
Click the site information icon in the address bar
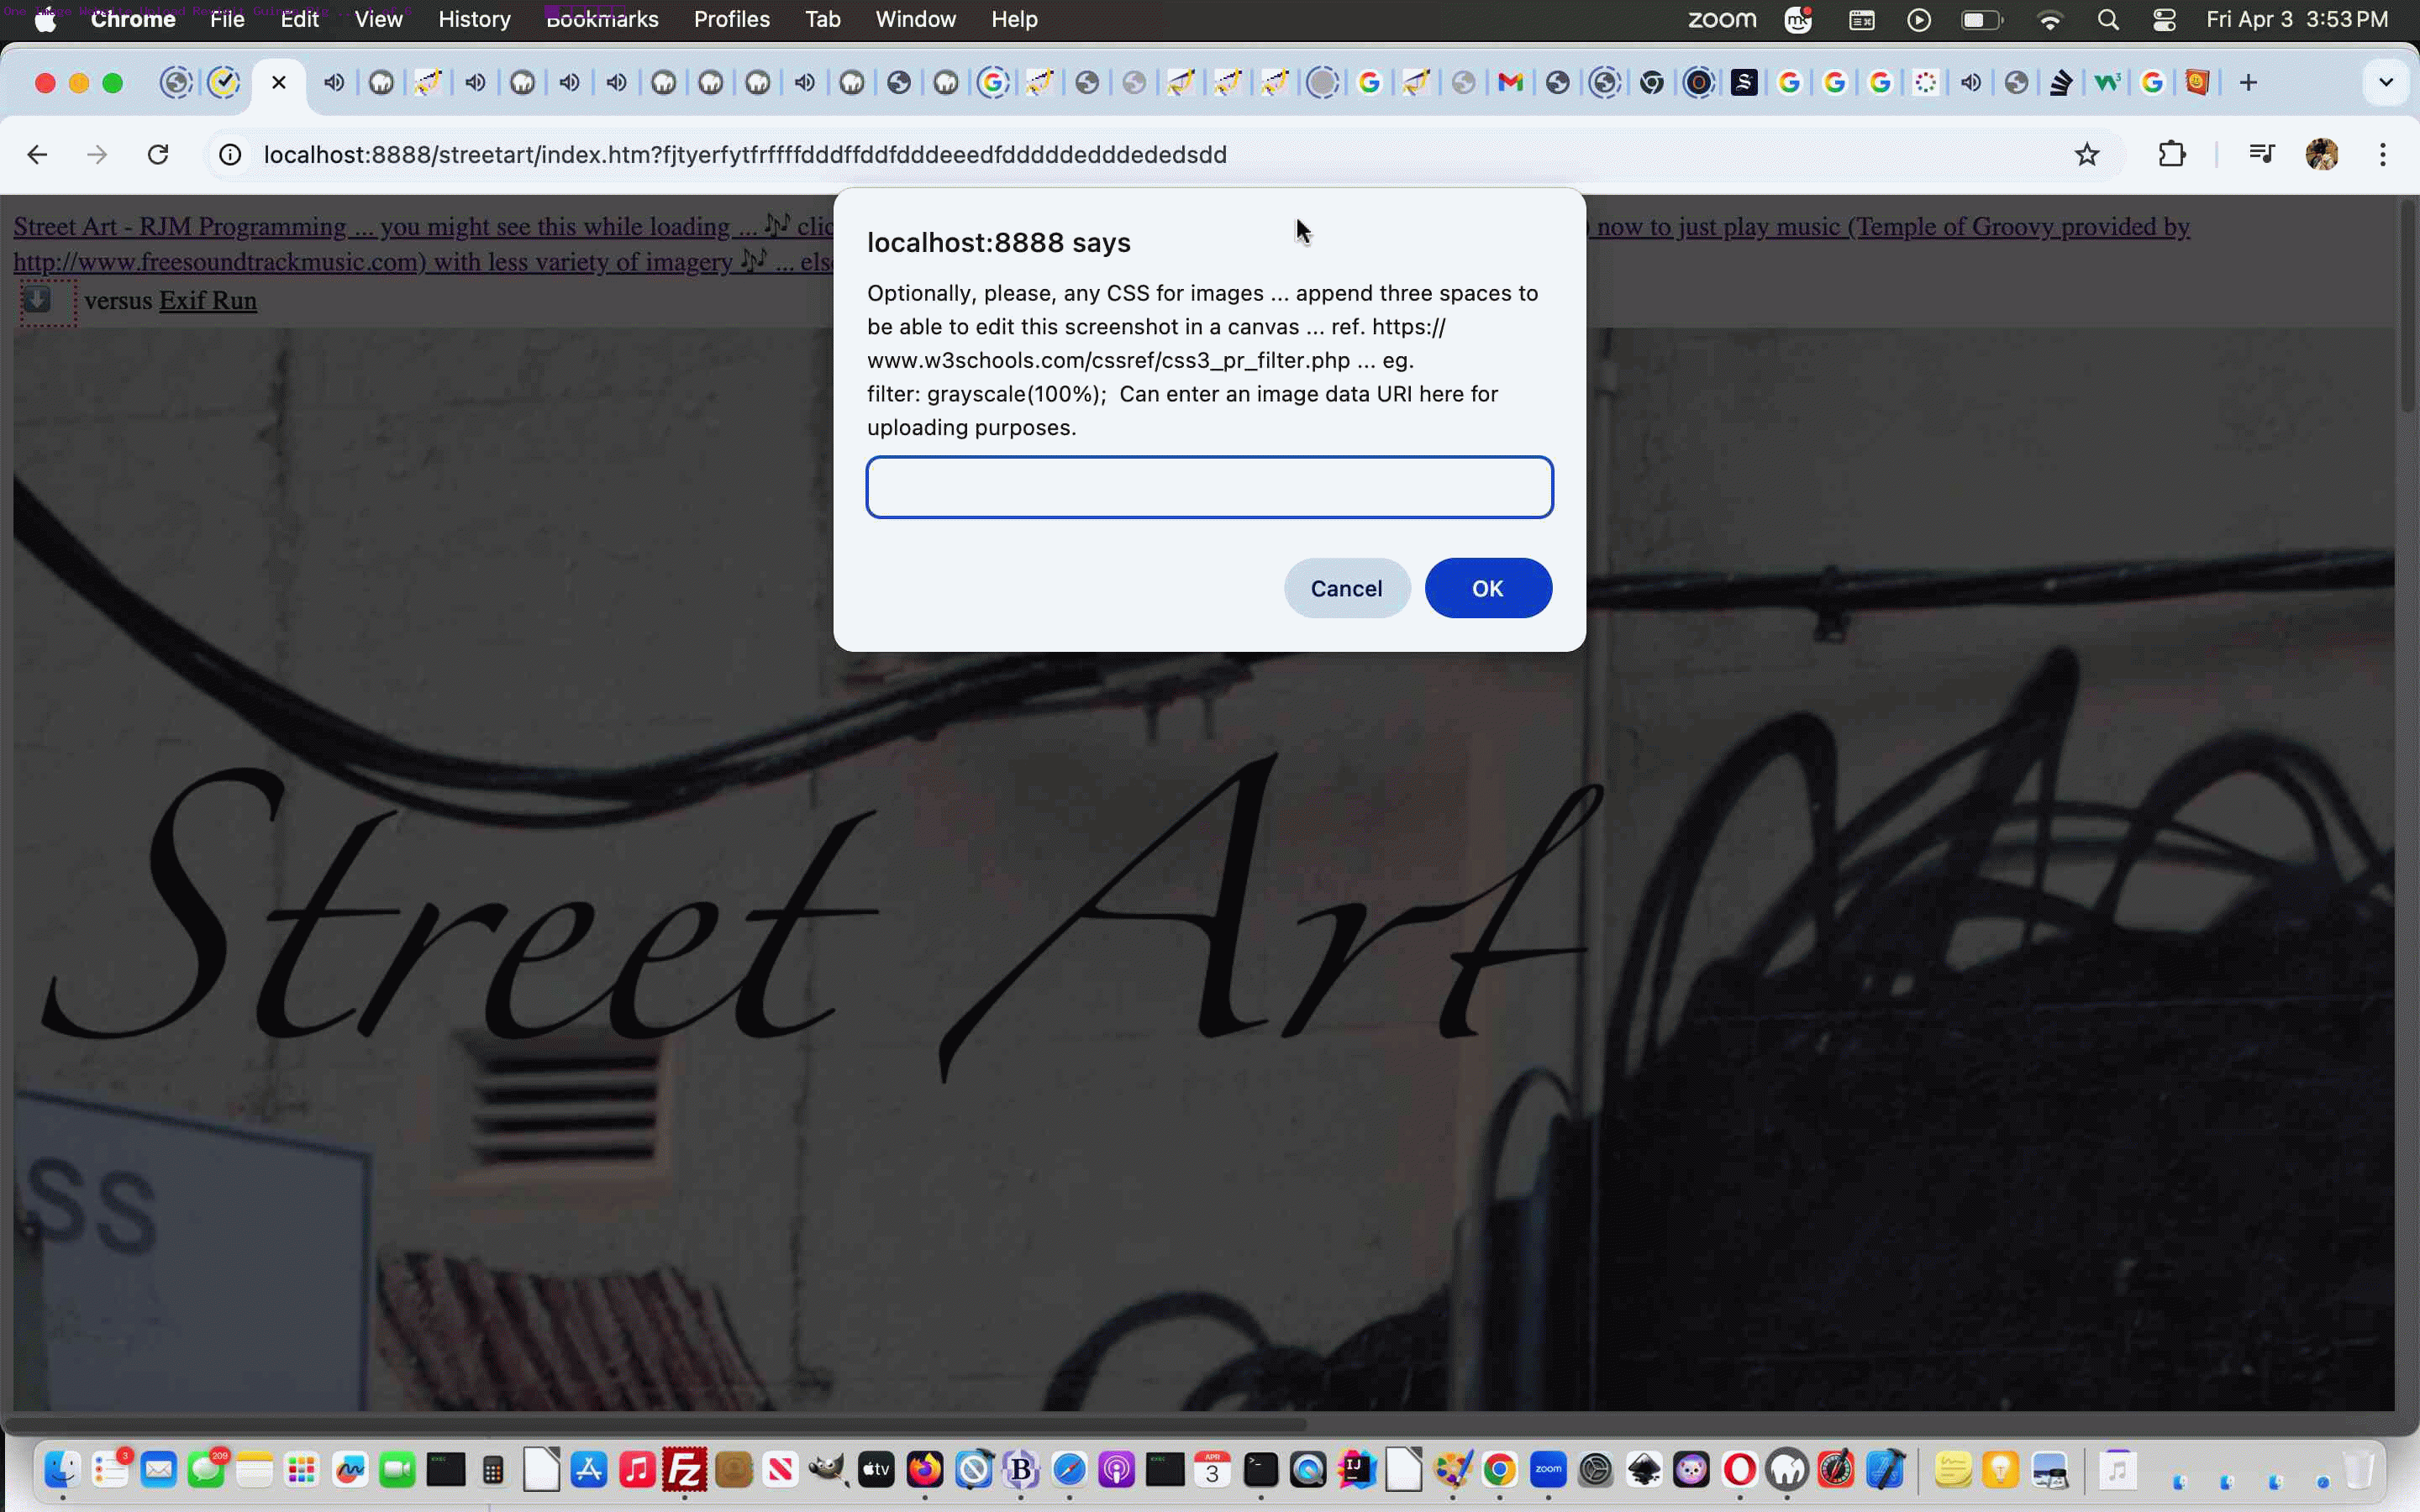pyautogui.click(x=229, y=155)
